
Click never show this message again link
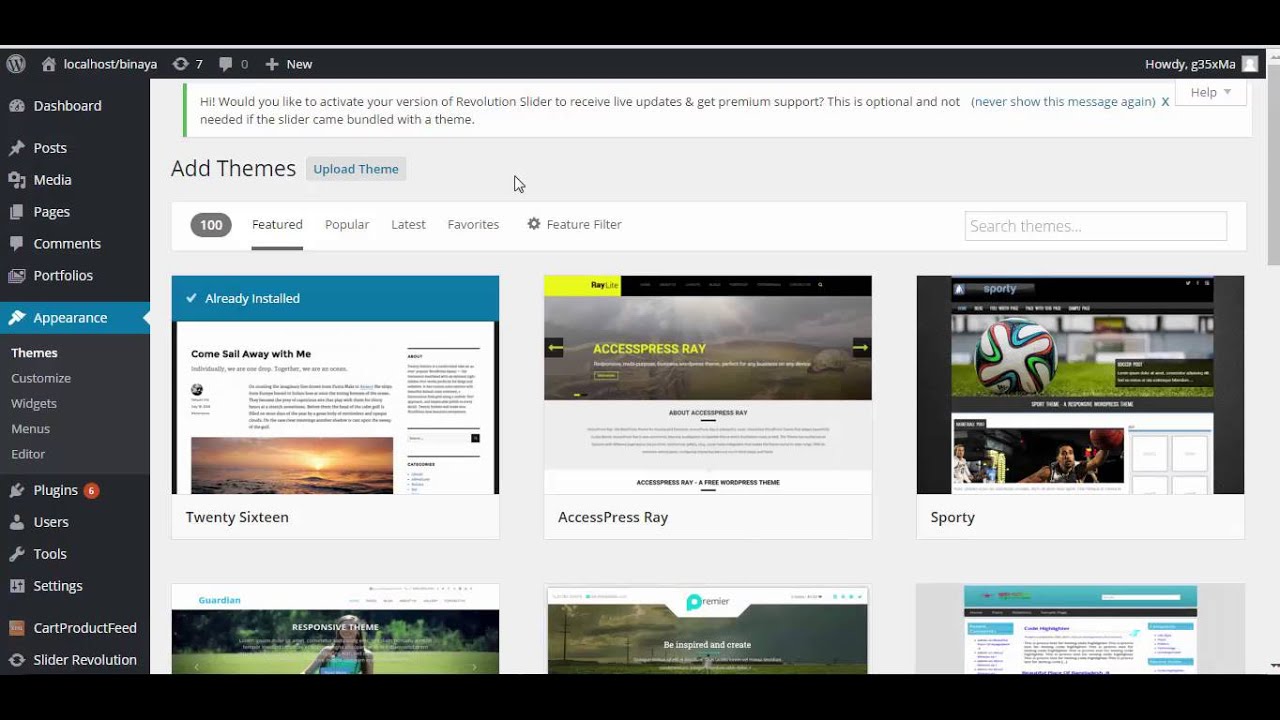click(x=1063, y=102)
